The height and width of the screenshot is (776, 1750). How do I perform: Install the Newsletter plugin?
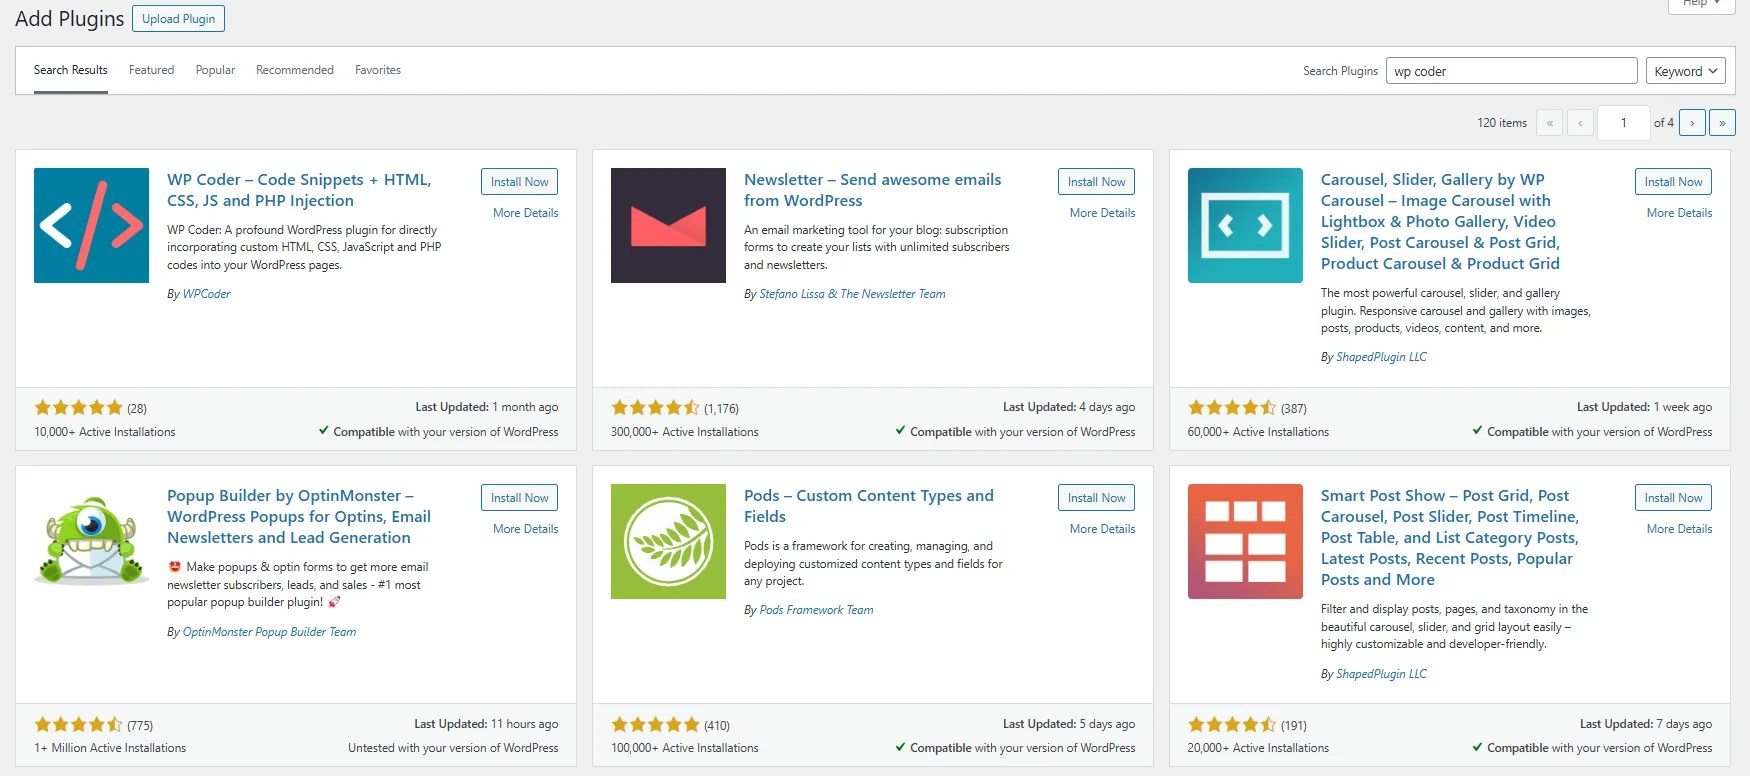click(1096, 182)
